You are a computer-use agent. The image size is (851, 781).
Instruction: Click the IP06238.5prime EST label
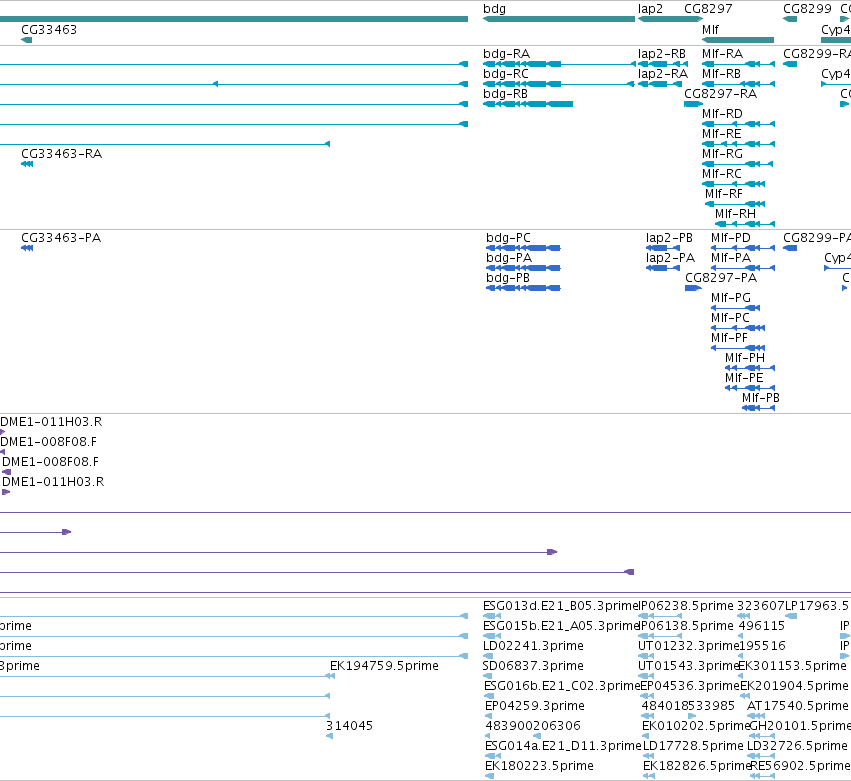pos(686,606)
